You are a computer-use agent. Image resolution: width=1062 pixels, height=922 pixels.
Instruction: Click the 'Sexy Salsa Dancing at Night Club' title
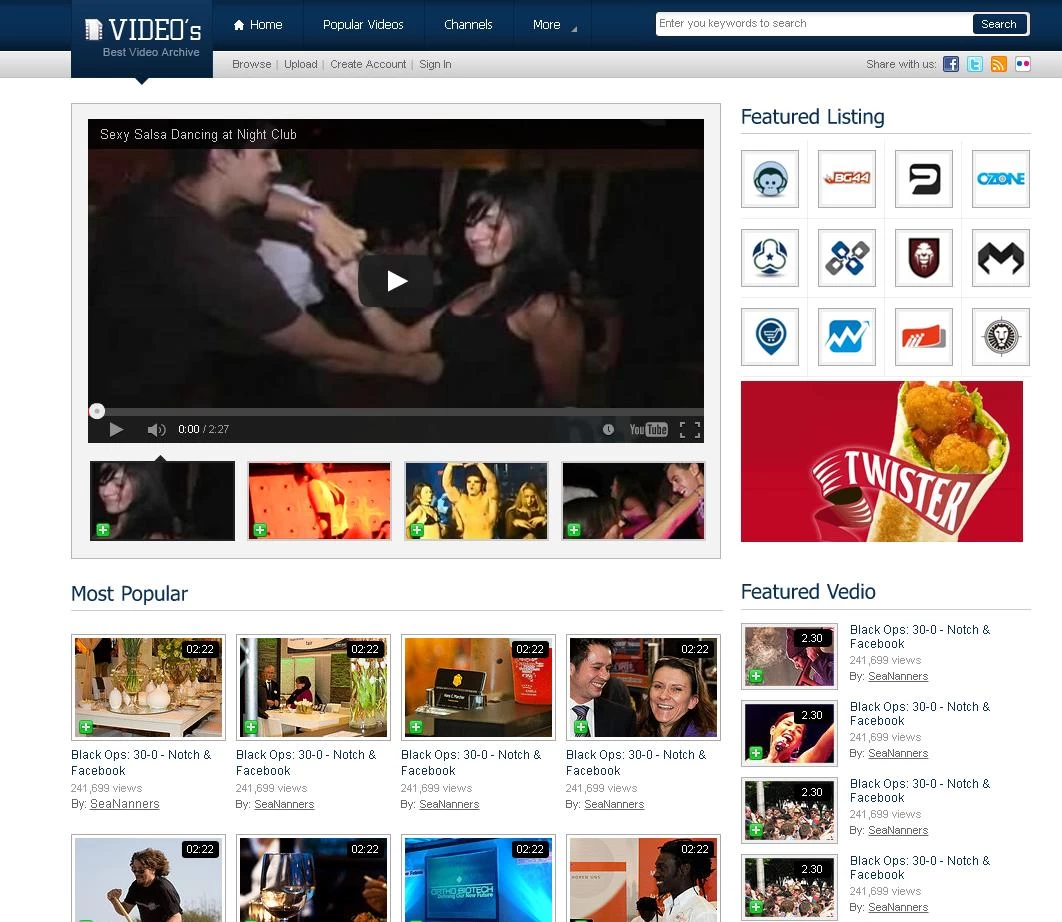click(198, 134)
